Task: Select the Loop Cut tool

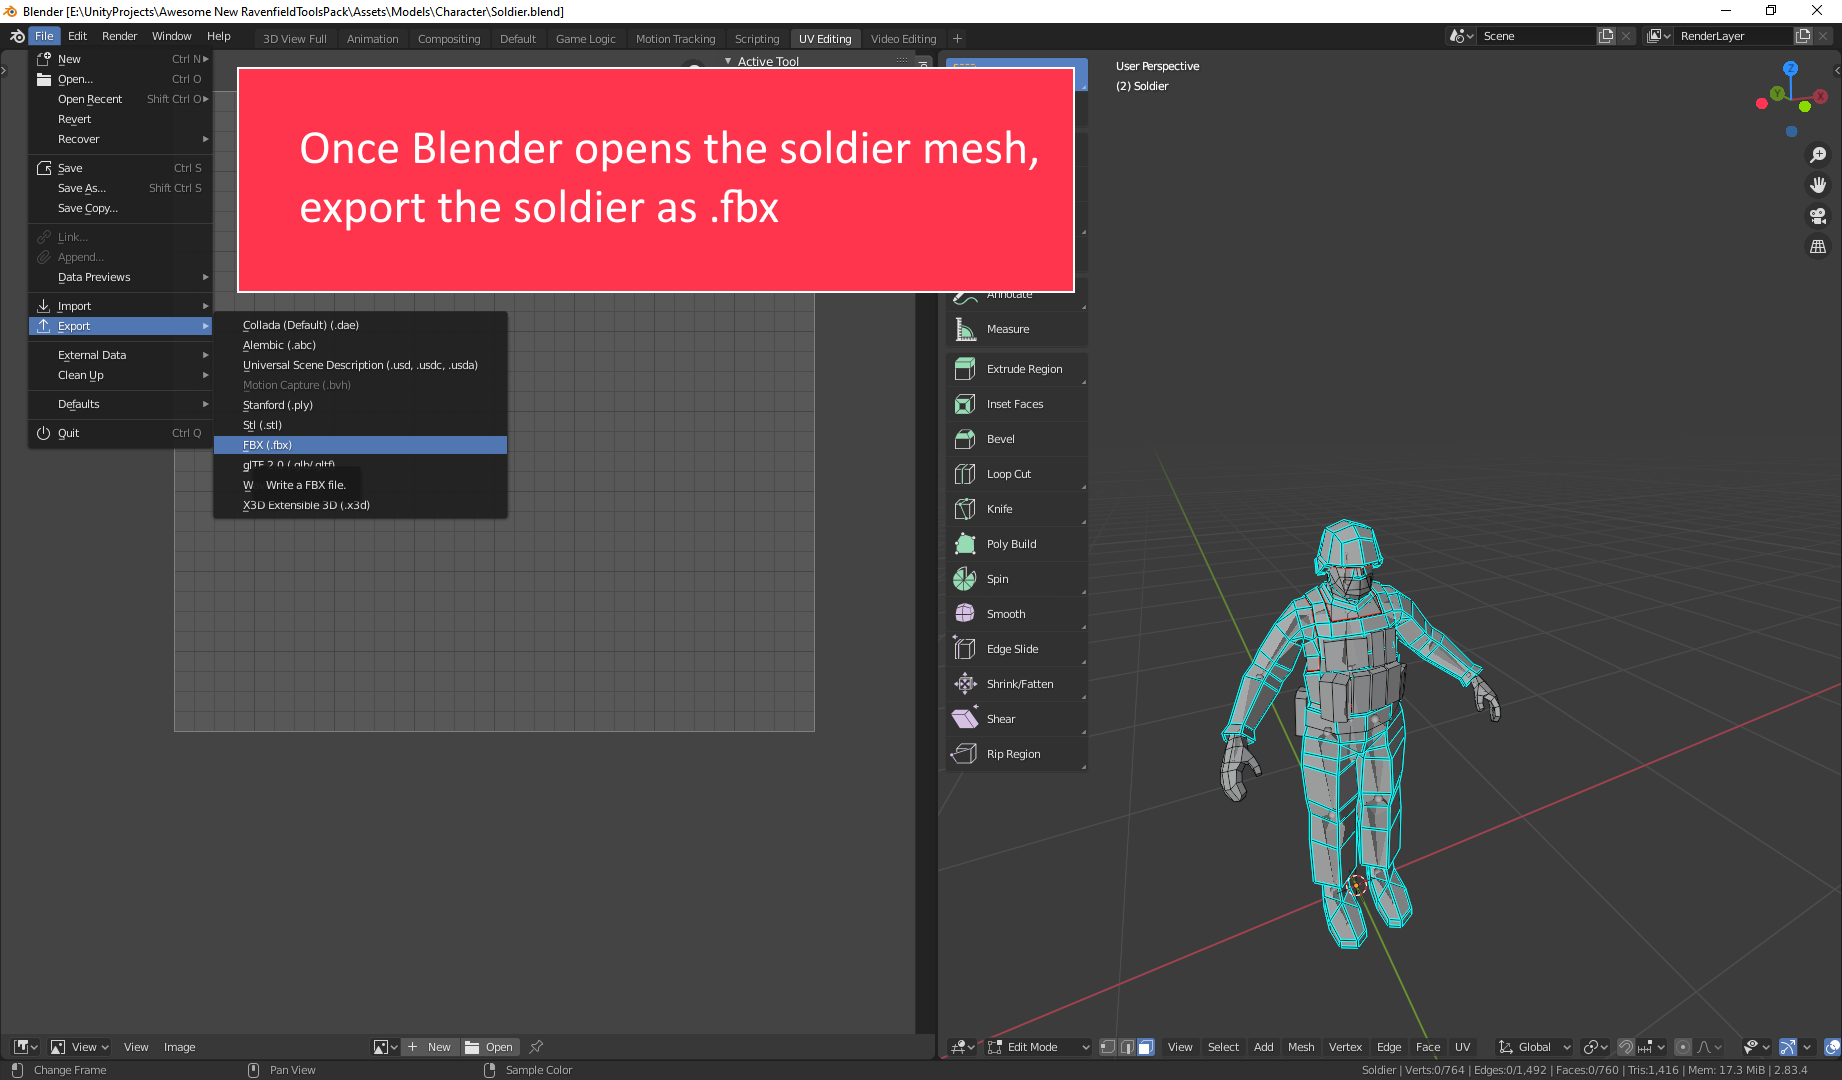Action: pyautogui.click(x=1016, y=474)
